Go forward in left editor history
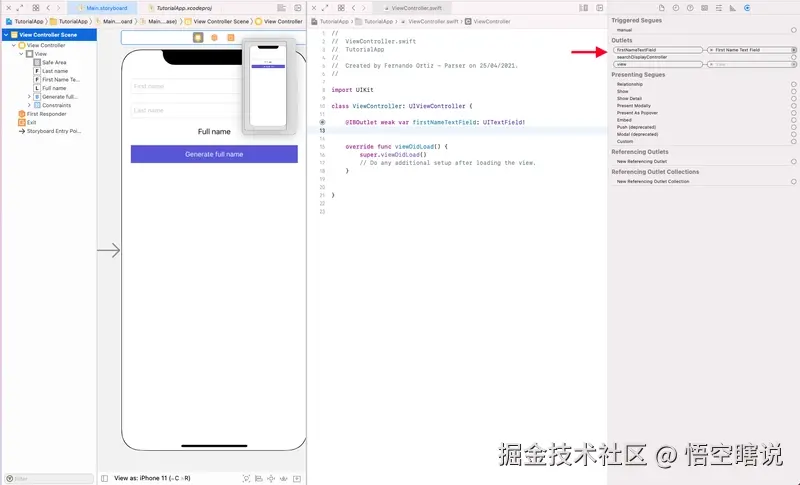This screenshot has width=800, height=485. pos(59,8)
